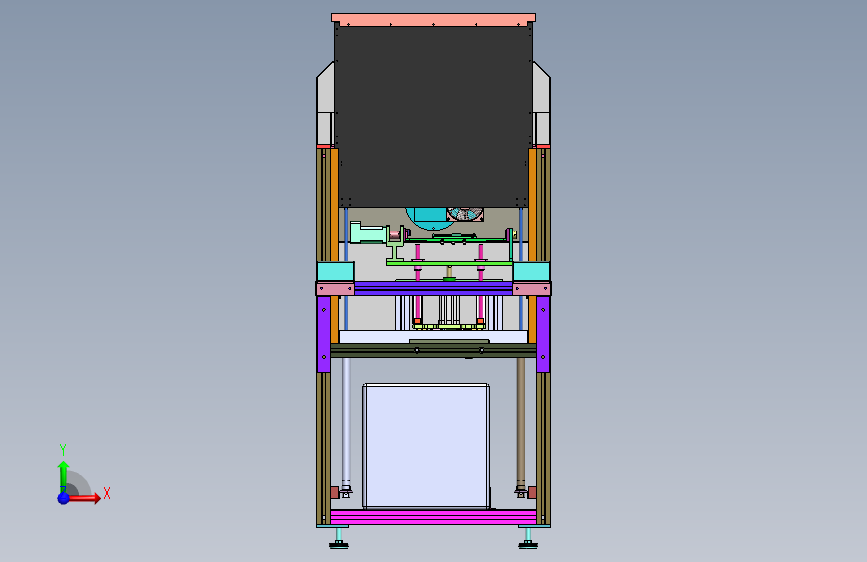Image resolution: width=867 pixels, height=562 pixels.
Task: Select the right cyan block
Action: [531, 272]
